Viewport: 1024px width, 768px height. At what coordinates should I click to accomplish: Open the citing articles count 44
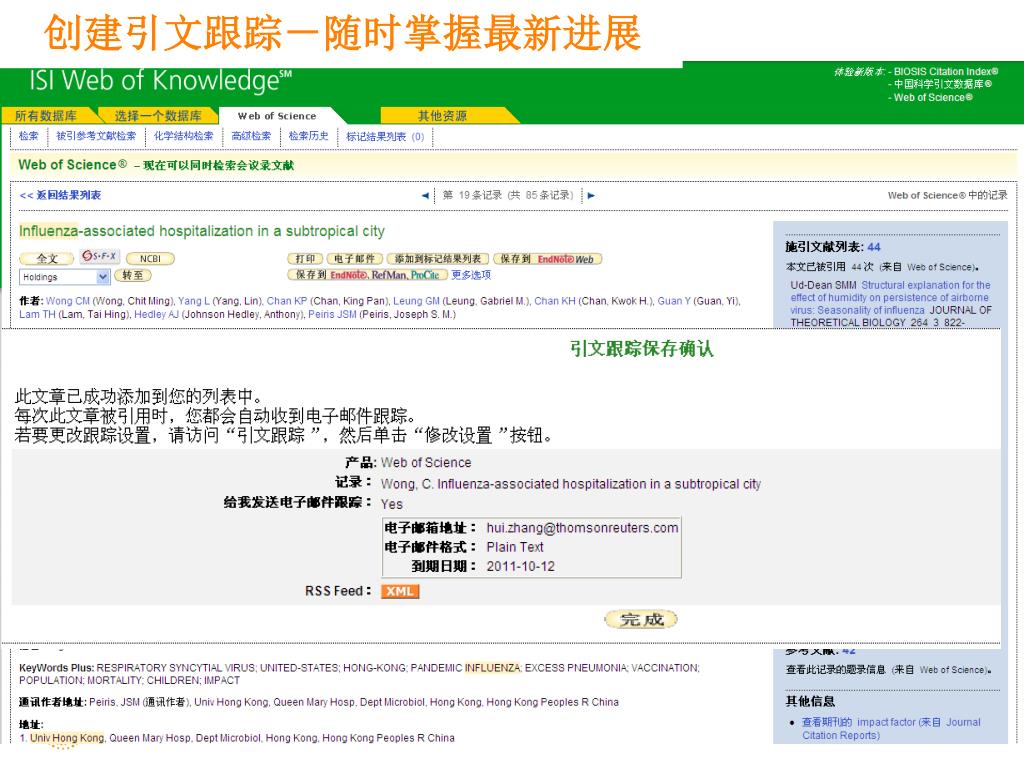click(874, 247)
